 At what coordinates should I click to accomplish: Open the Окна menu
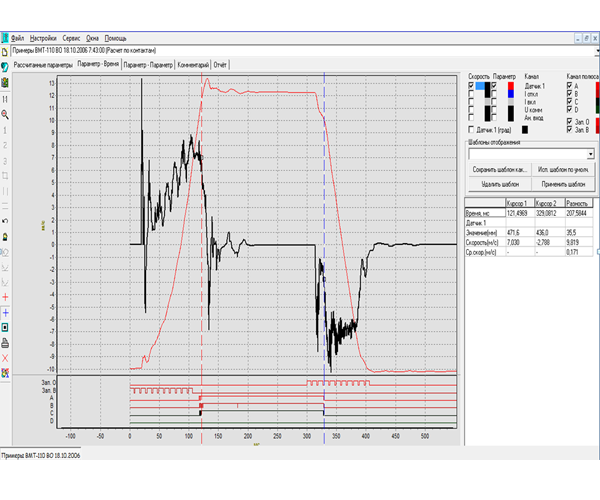[x=92, y=38]
